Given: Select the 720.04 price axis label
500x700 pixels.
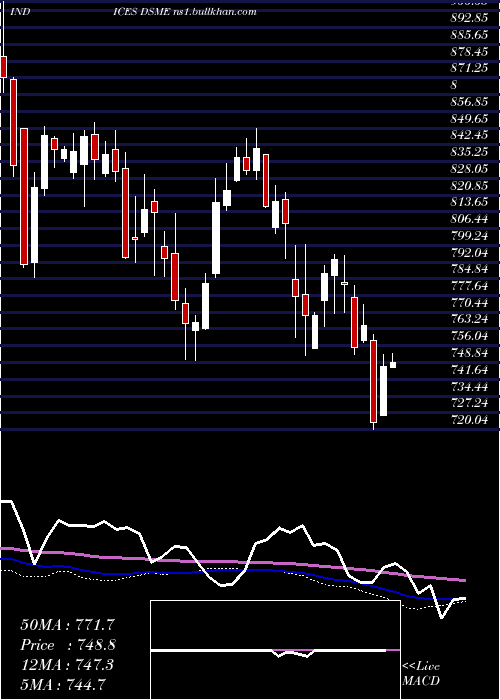Looking at the screenshot, I should point(469,420).
